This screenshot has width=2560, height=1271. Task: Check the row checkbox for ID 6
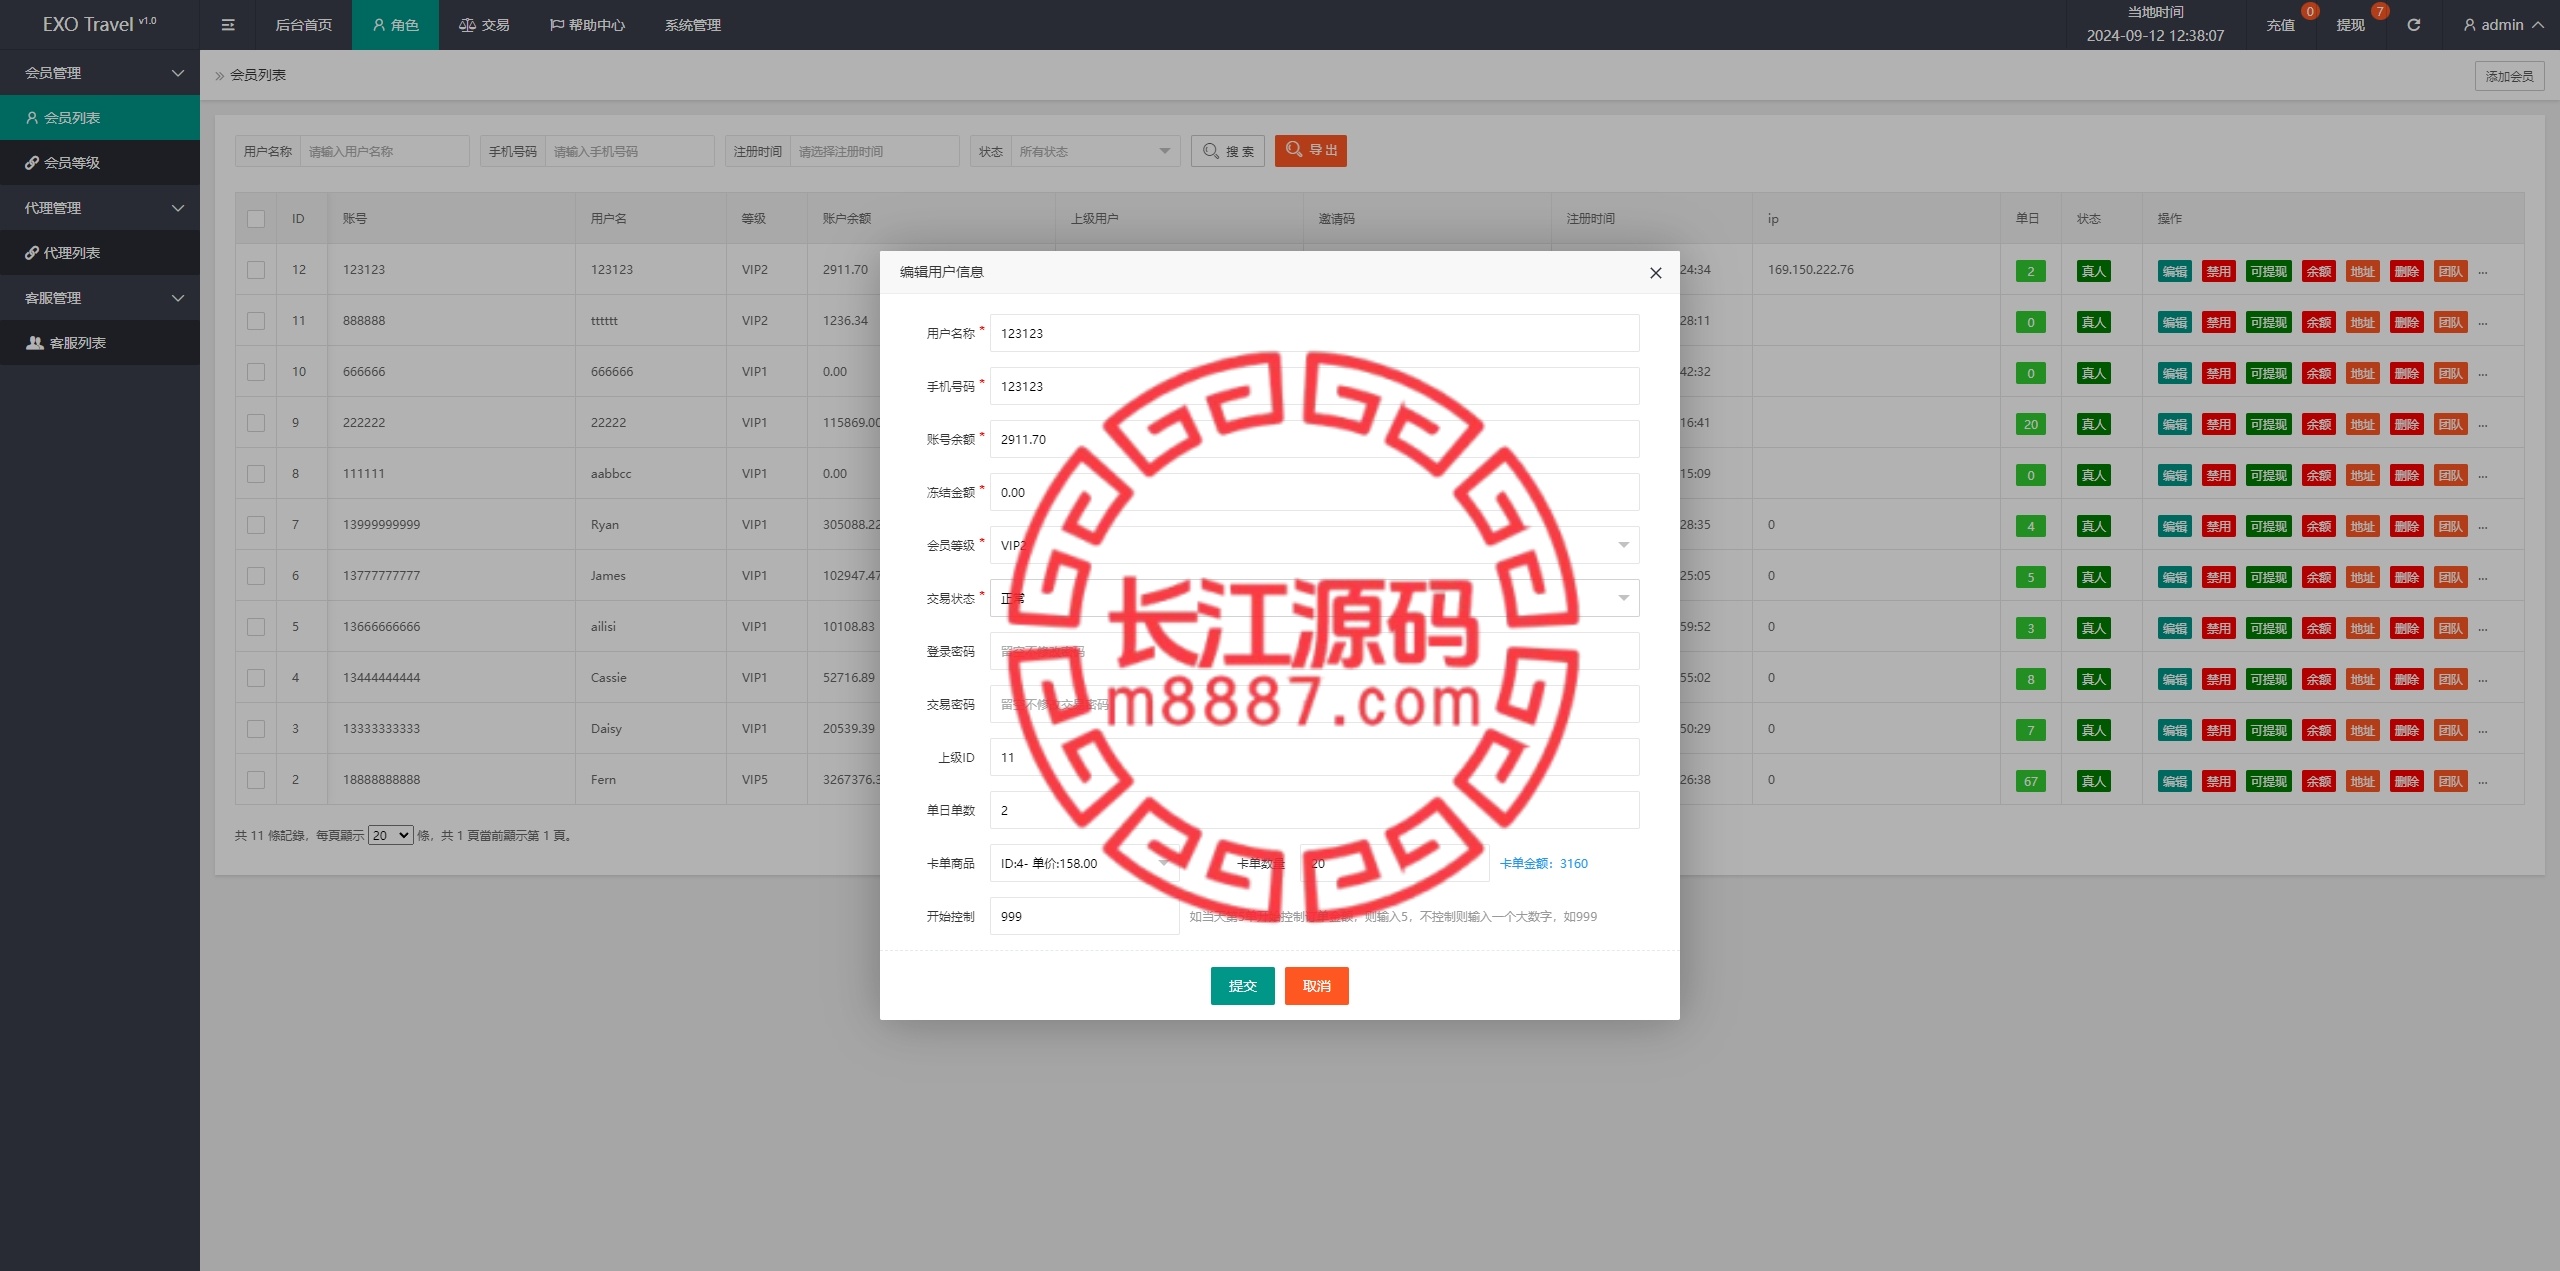click(256, 576)
